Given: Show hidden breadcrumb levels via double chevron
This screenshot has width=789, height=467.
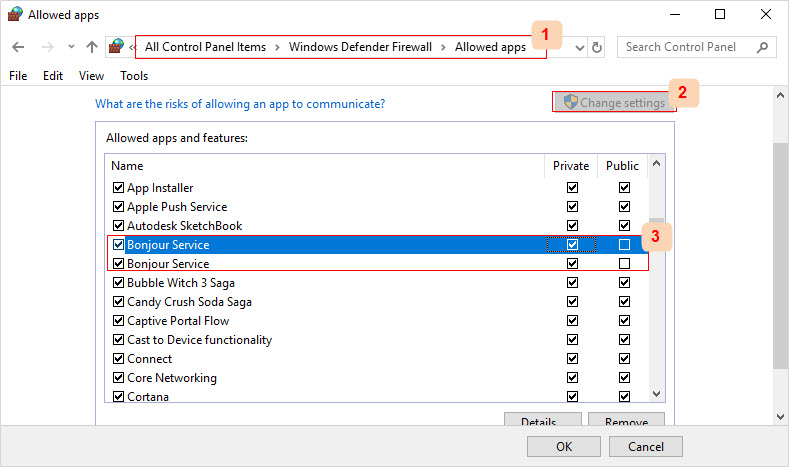Looking at the screenshot, I should click(x=132, y=48).
